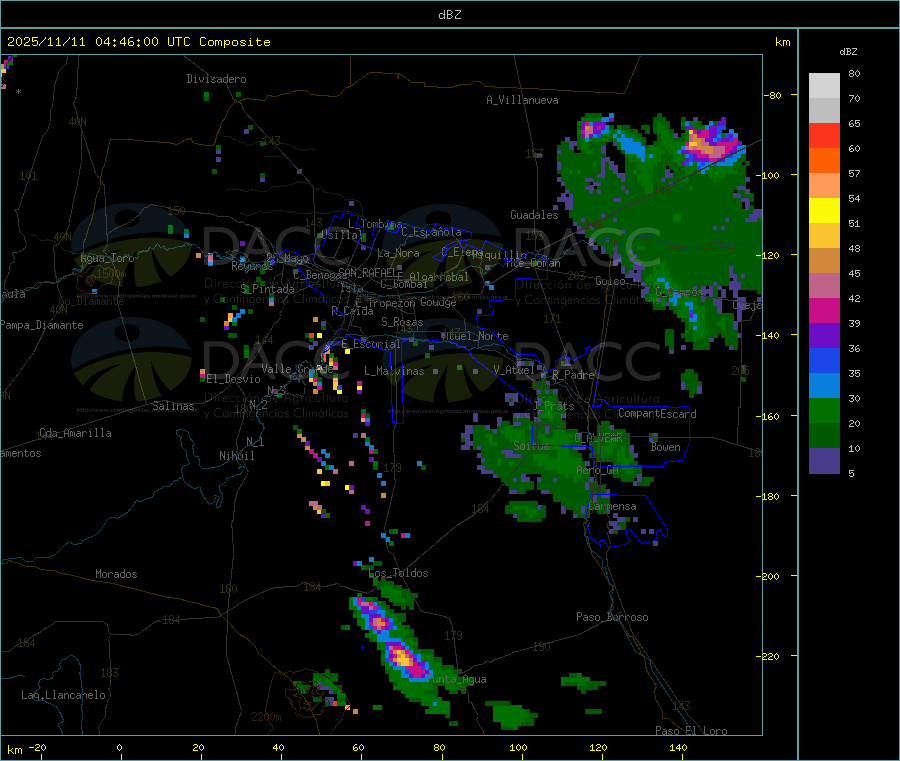Click the Goudge map label
This screenshot has width=900, height=761.
tap(438, 302)
